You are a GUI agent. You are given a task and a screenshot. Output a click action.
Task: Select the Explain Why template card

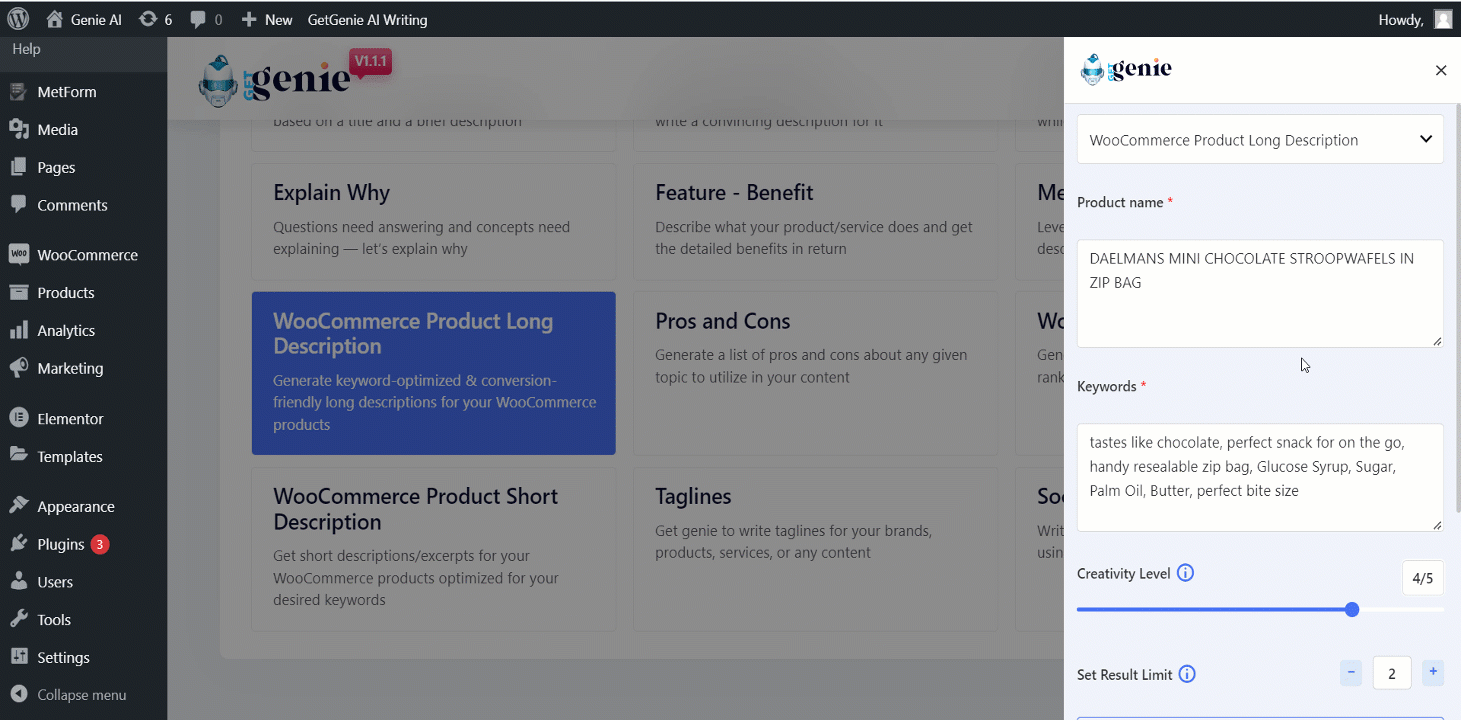[433, 221]
